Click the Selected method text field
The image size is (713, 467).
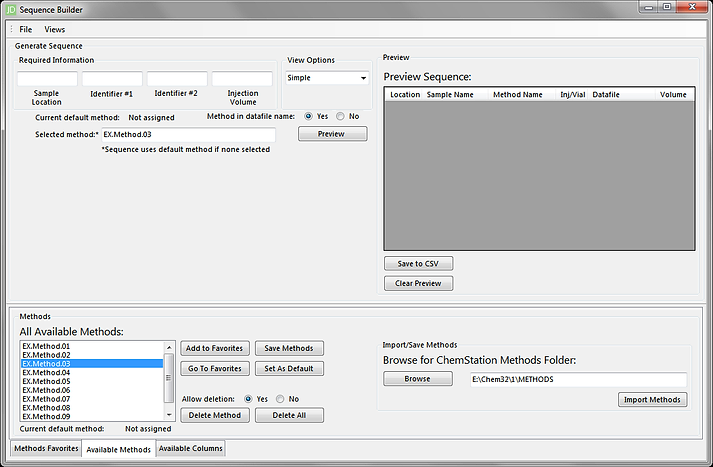coord(188,135)
